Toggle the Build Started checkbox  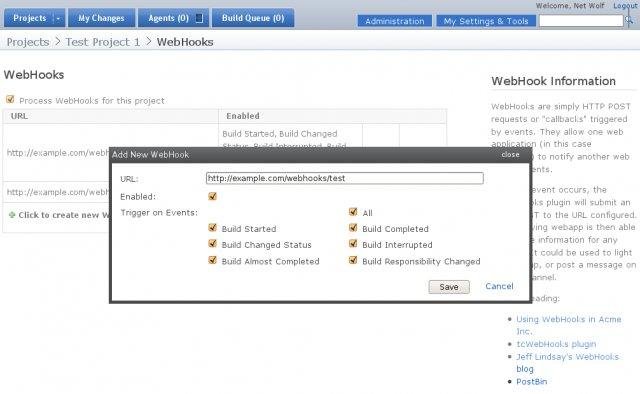pos(212,228)
